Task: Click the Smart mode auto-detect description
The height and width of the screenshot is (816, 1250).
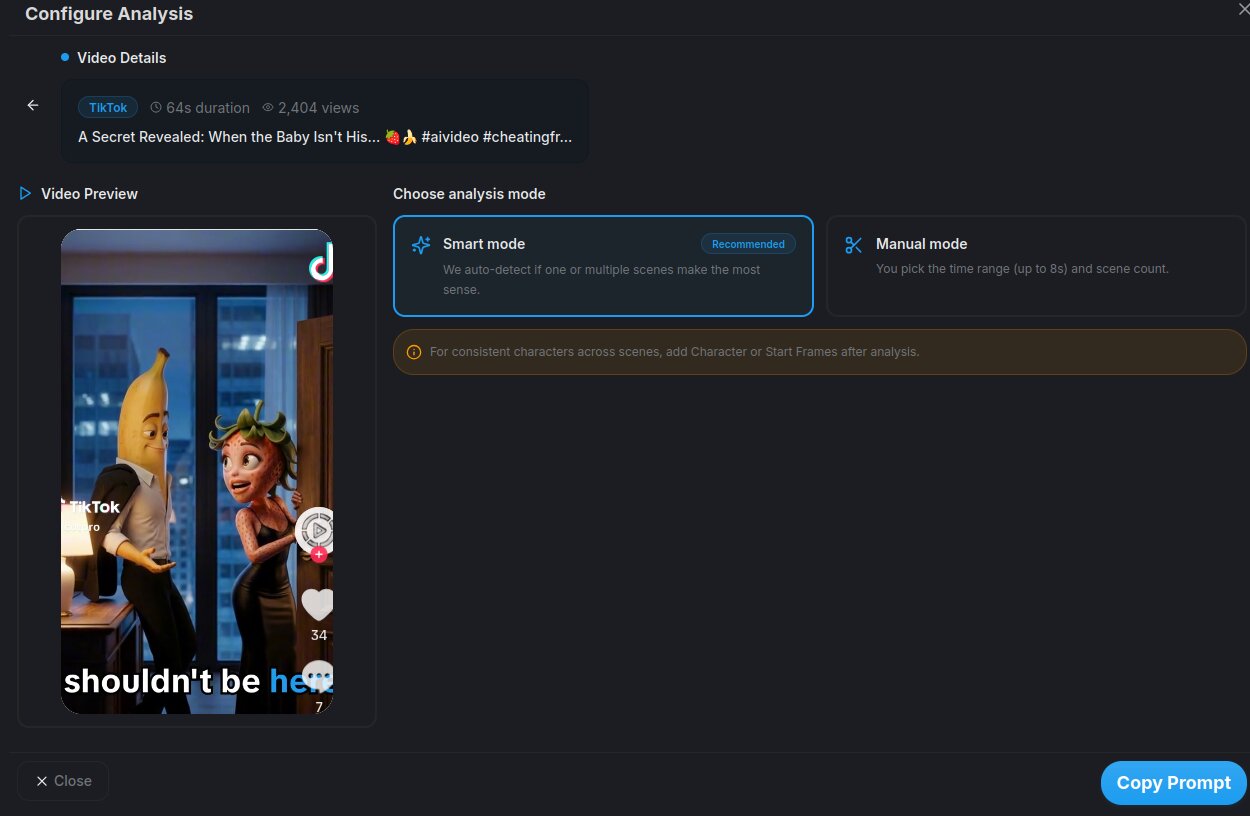Action: coord(601,280)
